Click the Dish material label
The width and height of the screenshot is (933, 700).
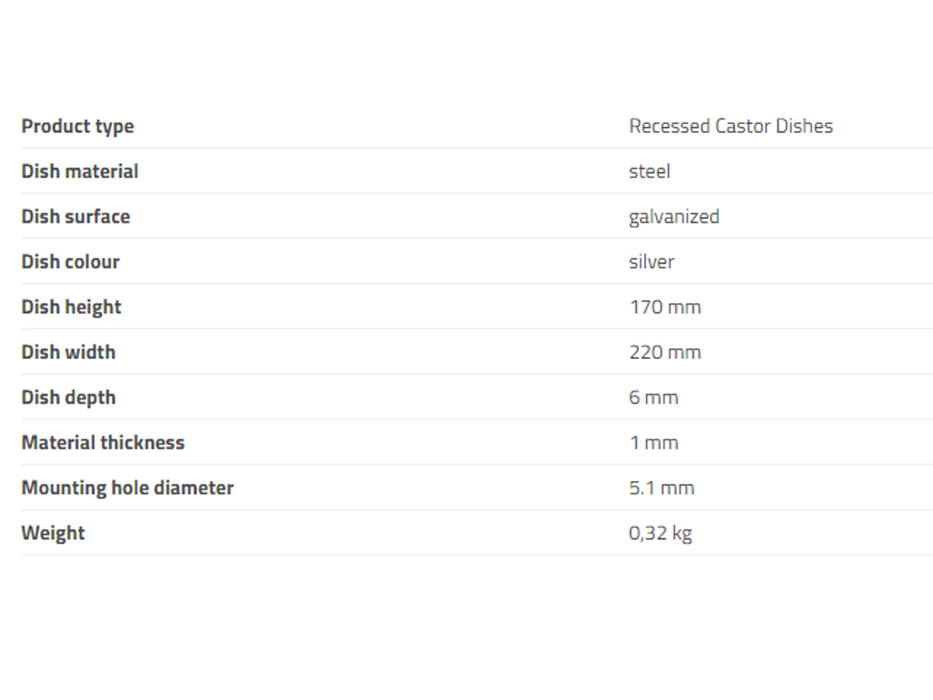coord(80,171)
